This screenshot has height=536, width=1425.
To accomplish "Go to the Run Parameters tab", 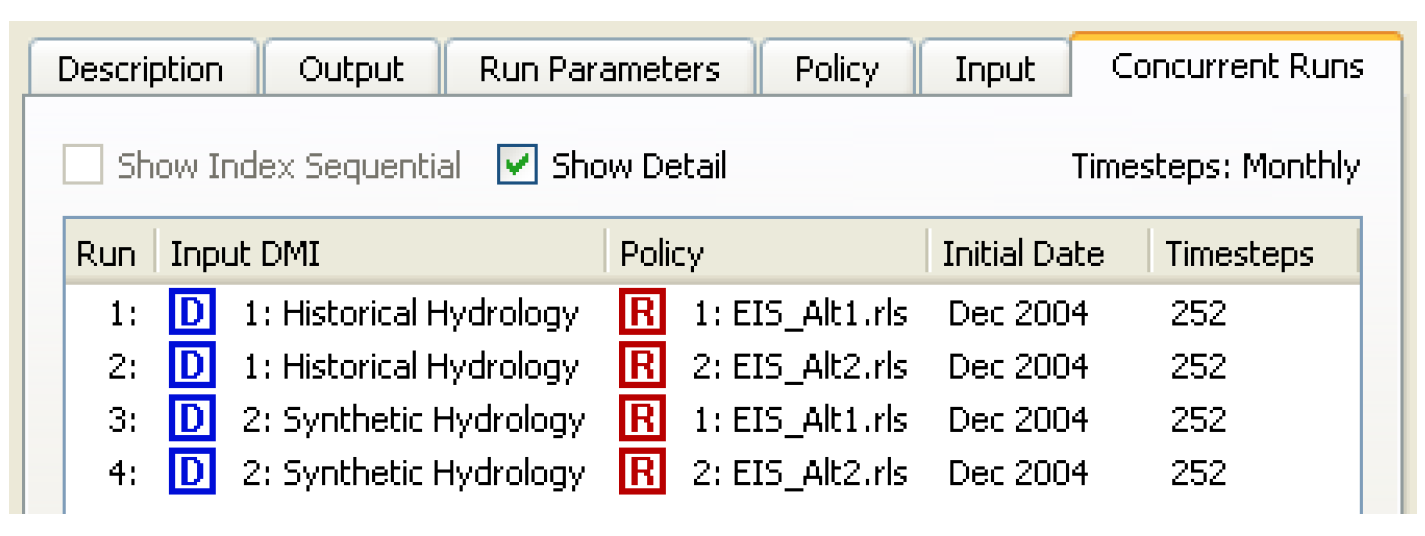I will [599, 70].
